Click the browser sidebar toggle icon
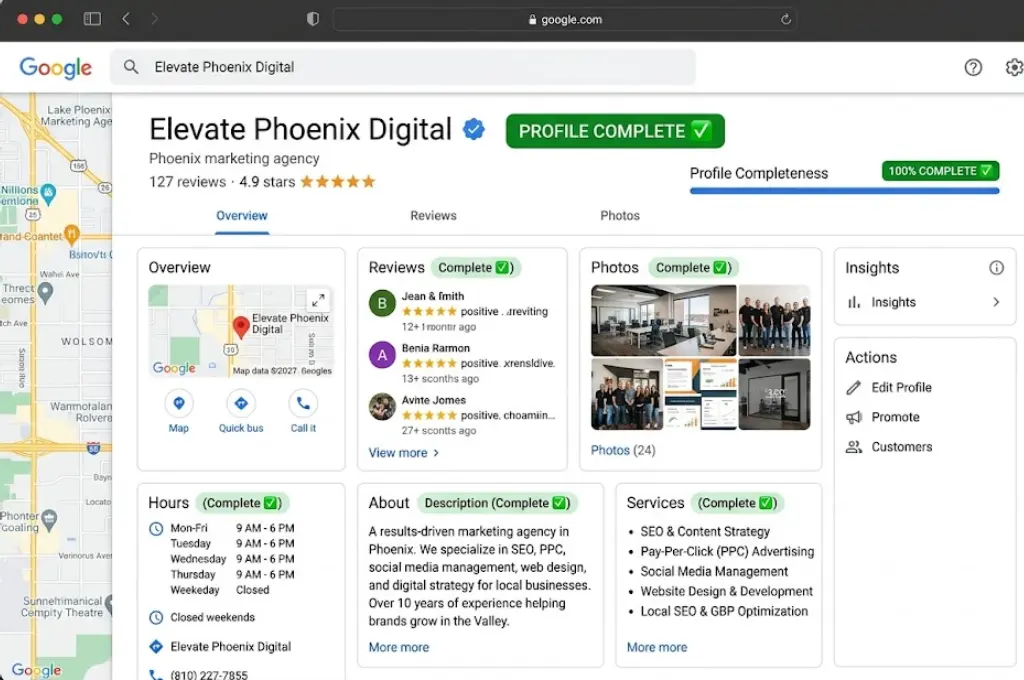Screen dimensions: 1024x680 (x=92, y=19)
